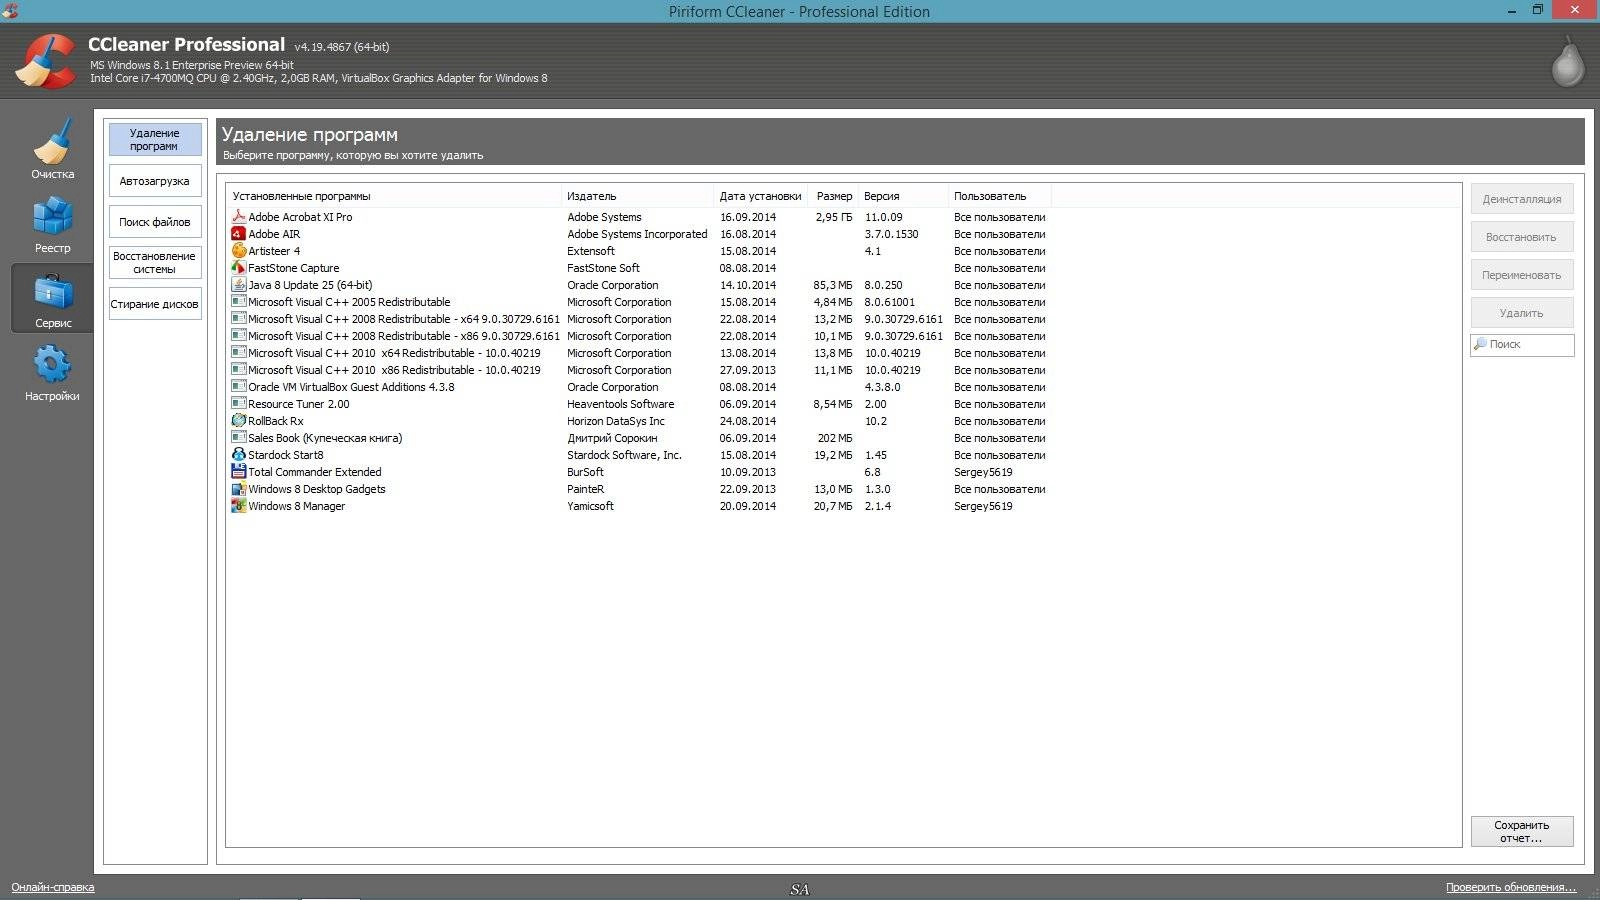Image resolution: width=1600 pixels, height=900 pixels.
Task: Click the FastStone Capture icon
Action: click(x=239, y=267)
